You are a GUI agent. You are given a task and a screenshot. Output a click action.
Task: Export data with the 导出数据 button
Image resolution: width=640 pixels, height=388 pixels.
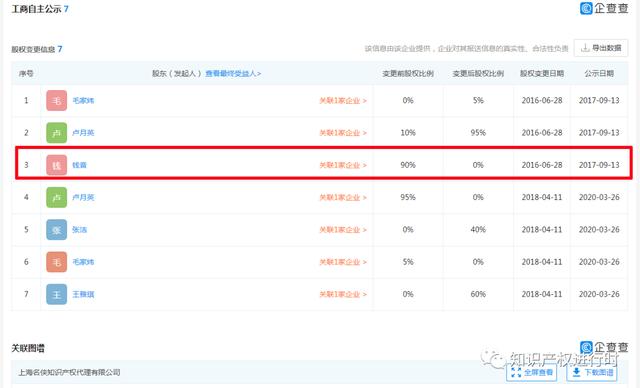click(601, 48)
